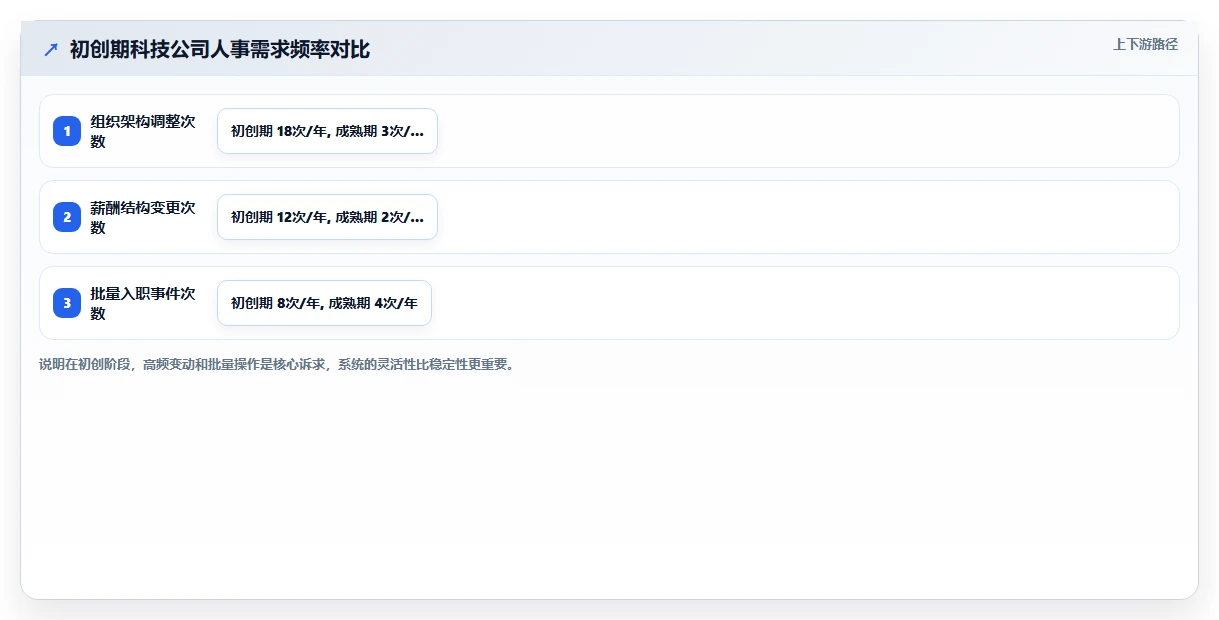The width and height of the screenshot is (1219, 620).
Task: Click the footnote starting with 说明在初创阶段
Action: (x=277, y=364)
